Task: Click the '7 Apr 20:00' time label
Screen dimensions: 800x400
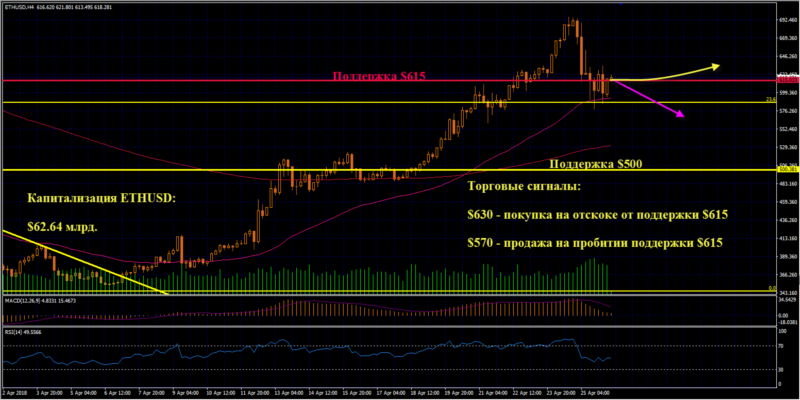Action: (x=153, y=394)
